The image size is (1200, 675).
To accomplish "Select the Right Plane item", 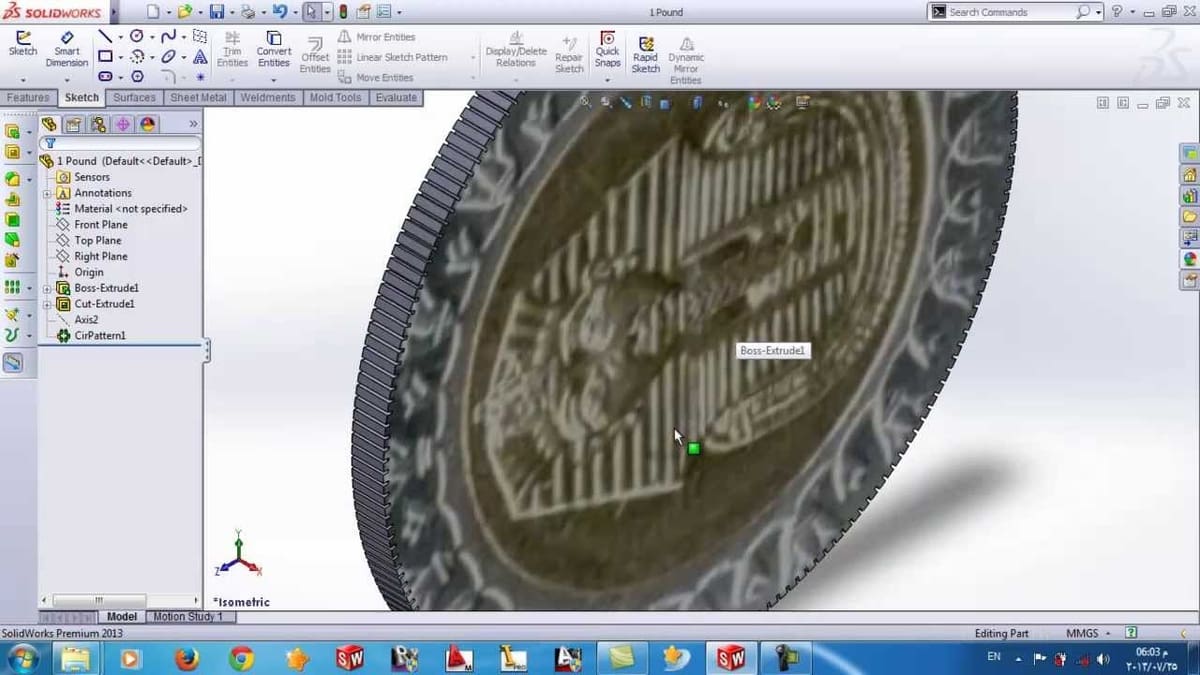I will [101, 257].
